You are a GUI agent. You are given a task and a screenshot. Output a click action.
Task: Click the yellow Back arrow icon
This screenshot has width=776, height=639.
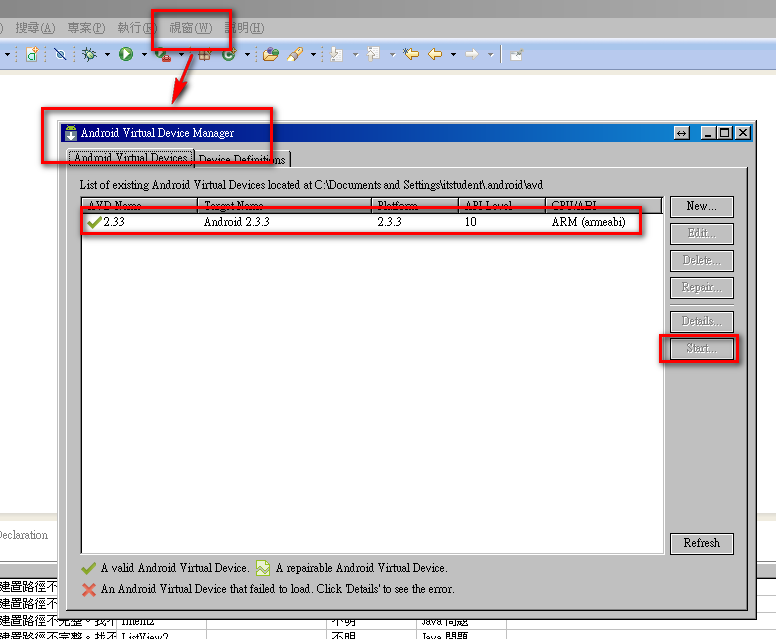(435, 53)
